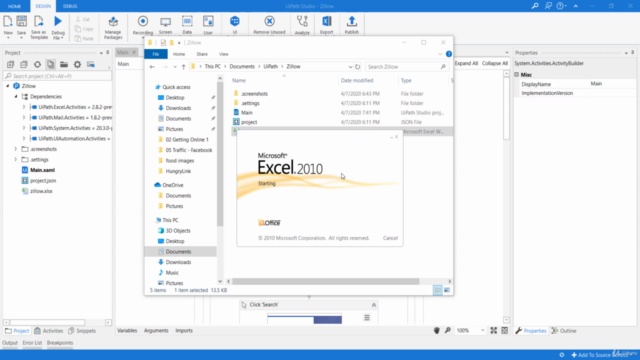Open Manage Packages
Screen dimensions: 640x360
(x=113, y=27)
